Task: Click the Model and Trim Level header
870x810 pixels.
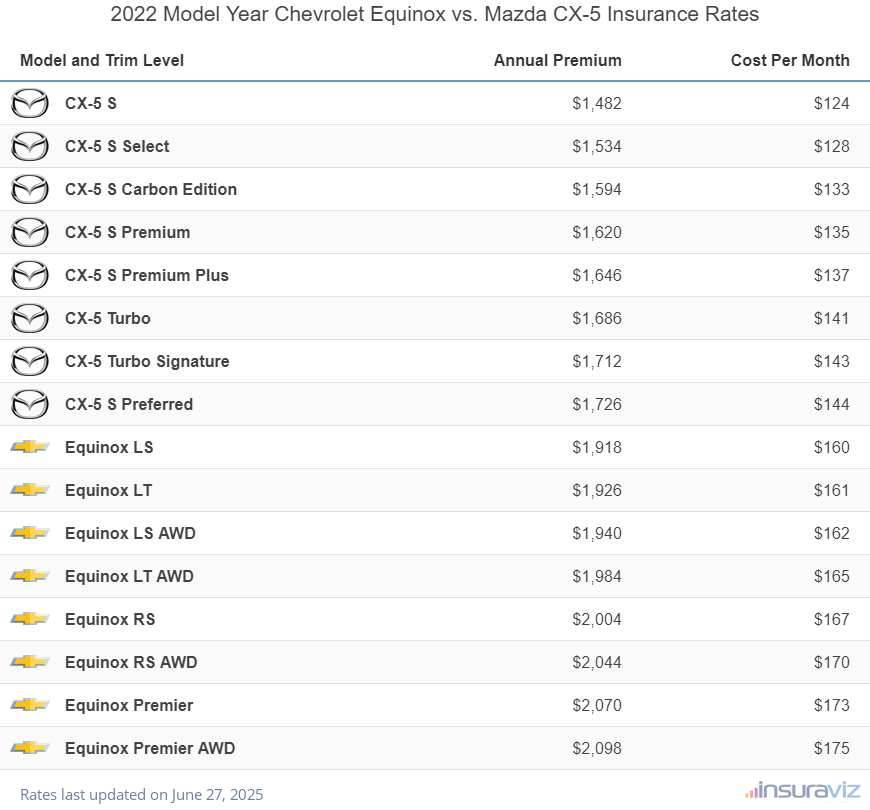Action: pos(102,60)
